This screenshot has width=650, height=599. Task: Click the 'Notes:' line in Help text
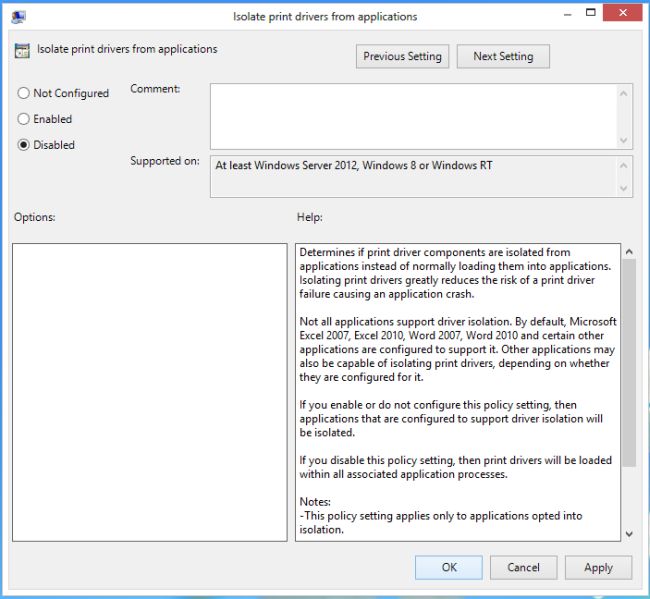(315, 502)
